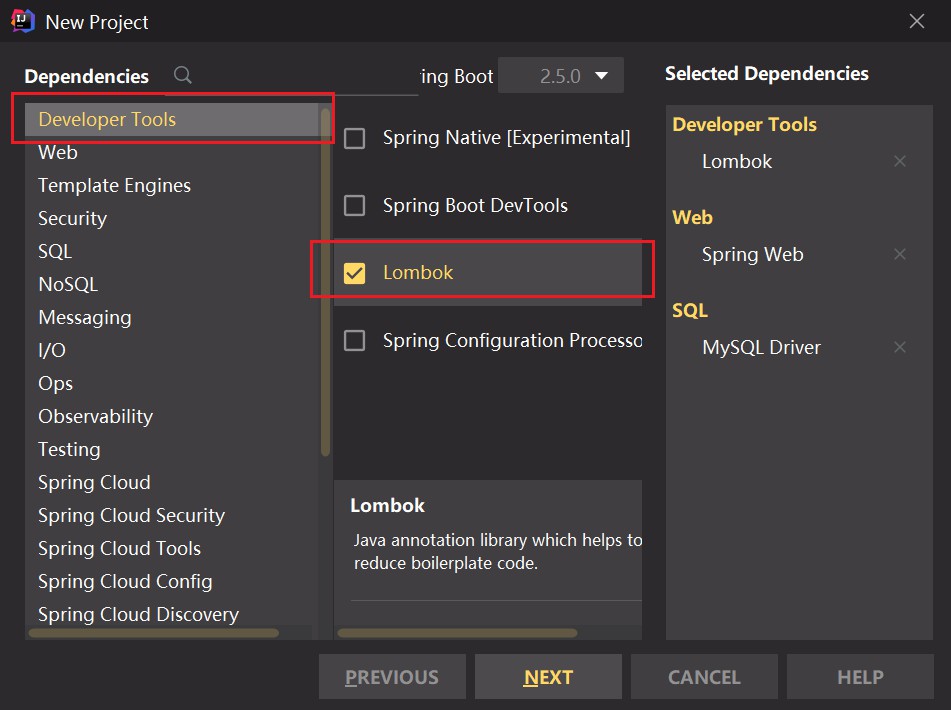The width and height of the screenshot is (951, 710).
Task: Select the Observability category
Action: (172, 417)
